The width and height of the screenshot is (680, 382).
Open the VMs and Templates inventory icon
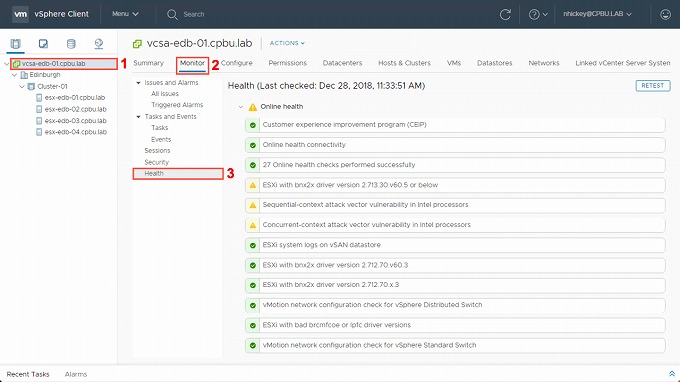click(43, 44)
